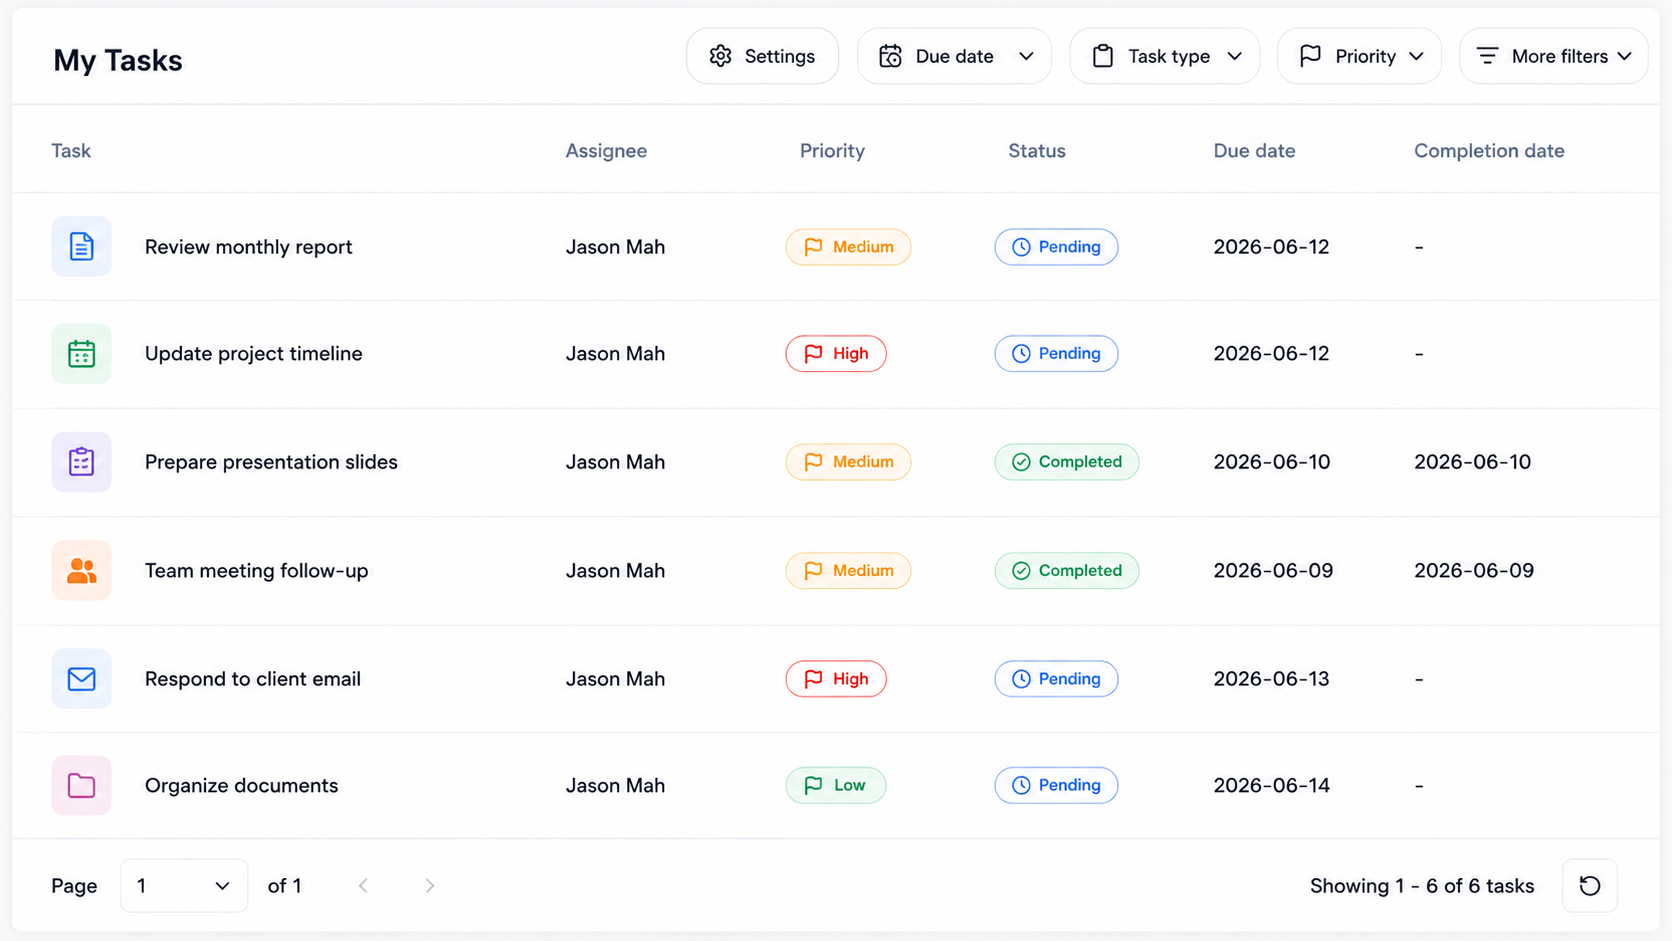1672x941 pixels.
Task: Click the Medium priority badge for Prepare presentation slides
Action: click(848, 462)
